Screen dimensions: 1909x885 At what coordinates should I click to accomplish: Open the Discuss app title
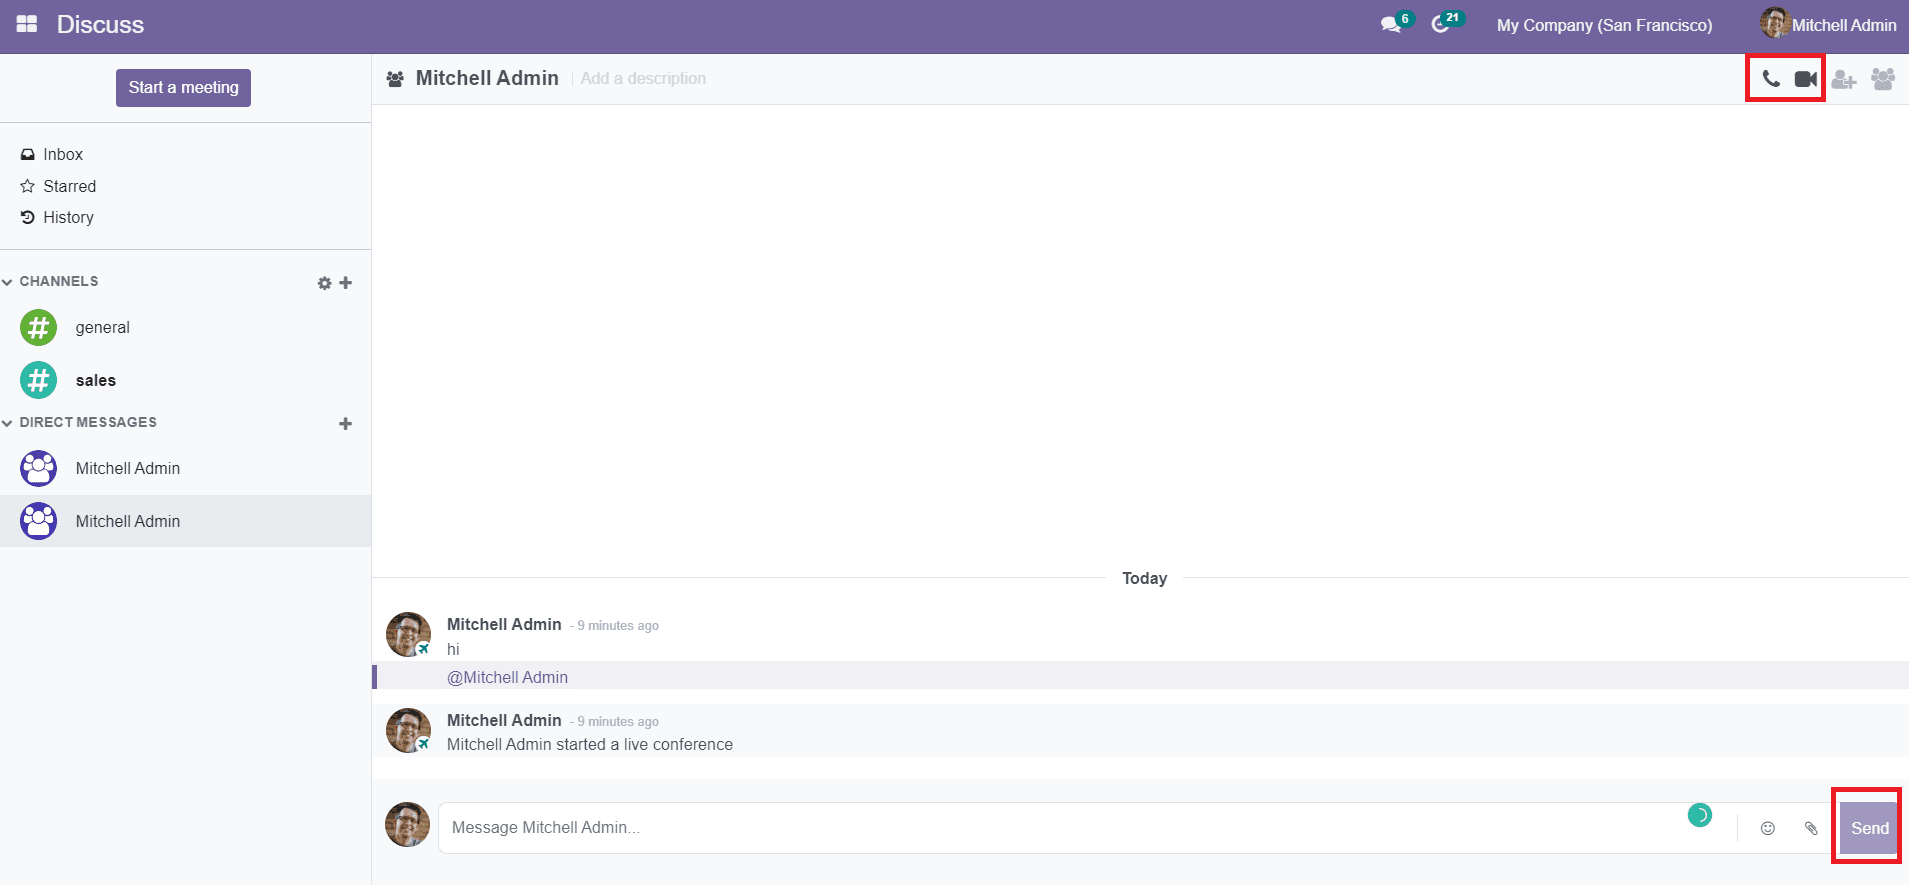click(100, 25)
